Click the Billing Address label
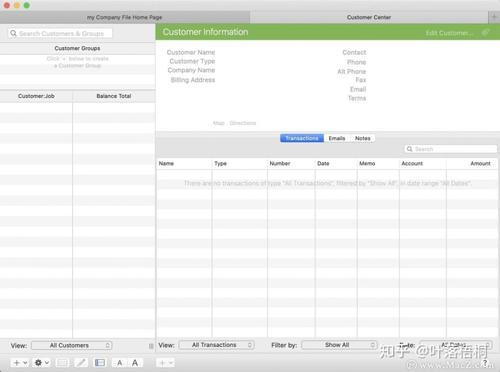 [193, 80]
